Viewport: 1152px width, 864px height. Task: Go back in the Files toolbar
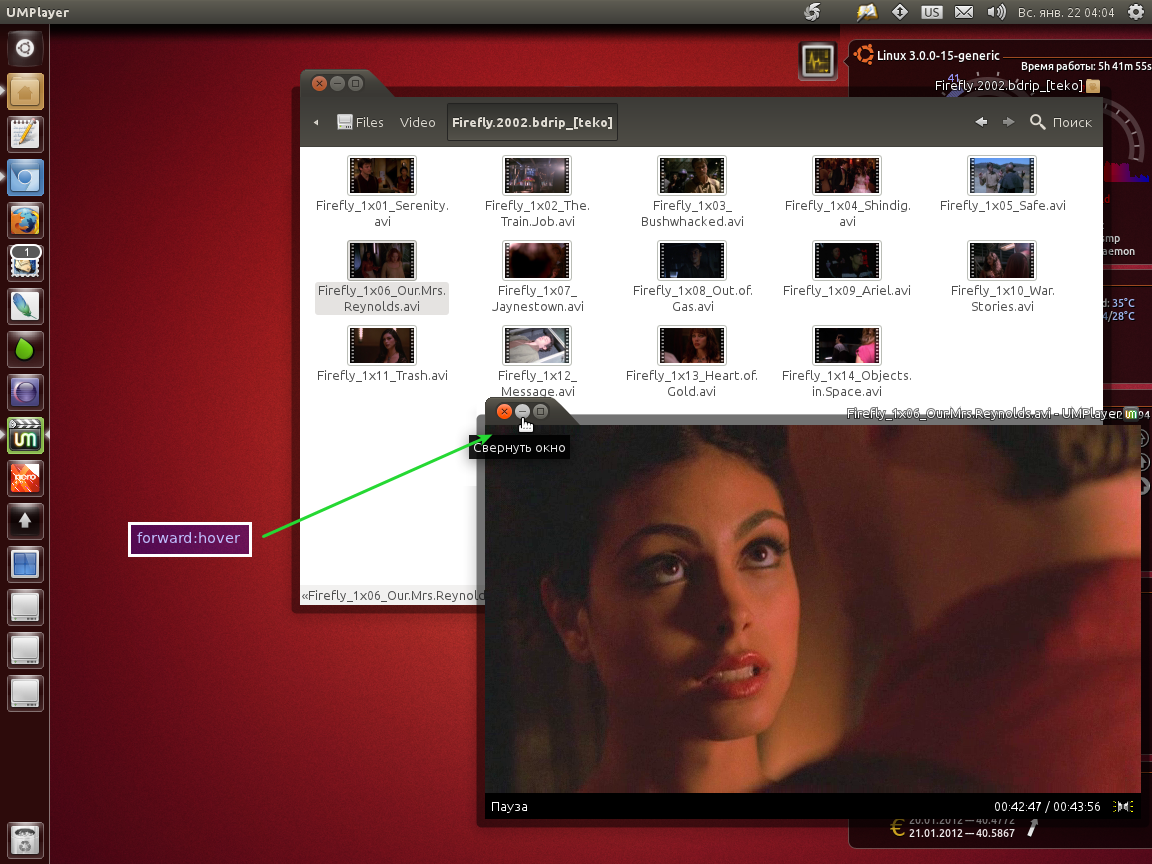[x=981, y=122]
